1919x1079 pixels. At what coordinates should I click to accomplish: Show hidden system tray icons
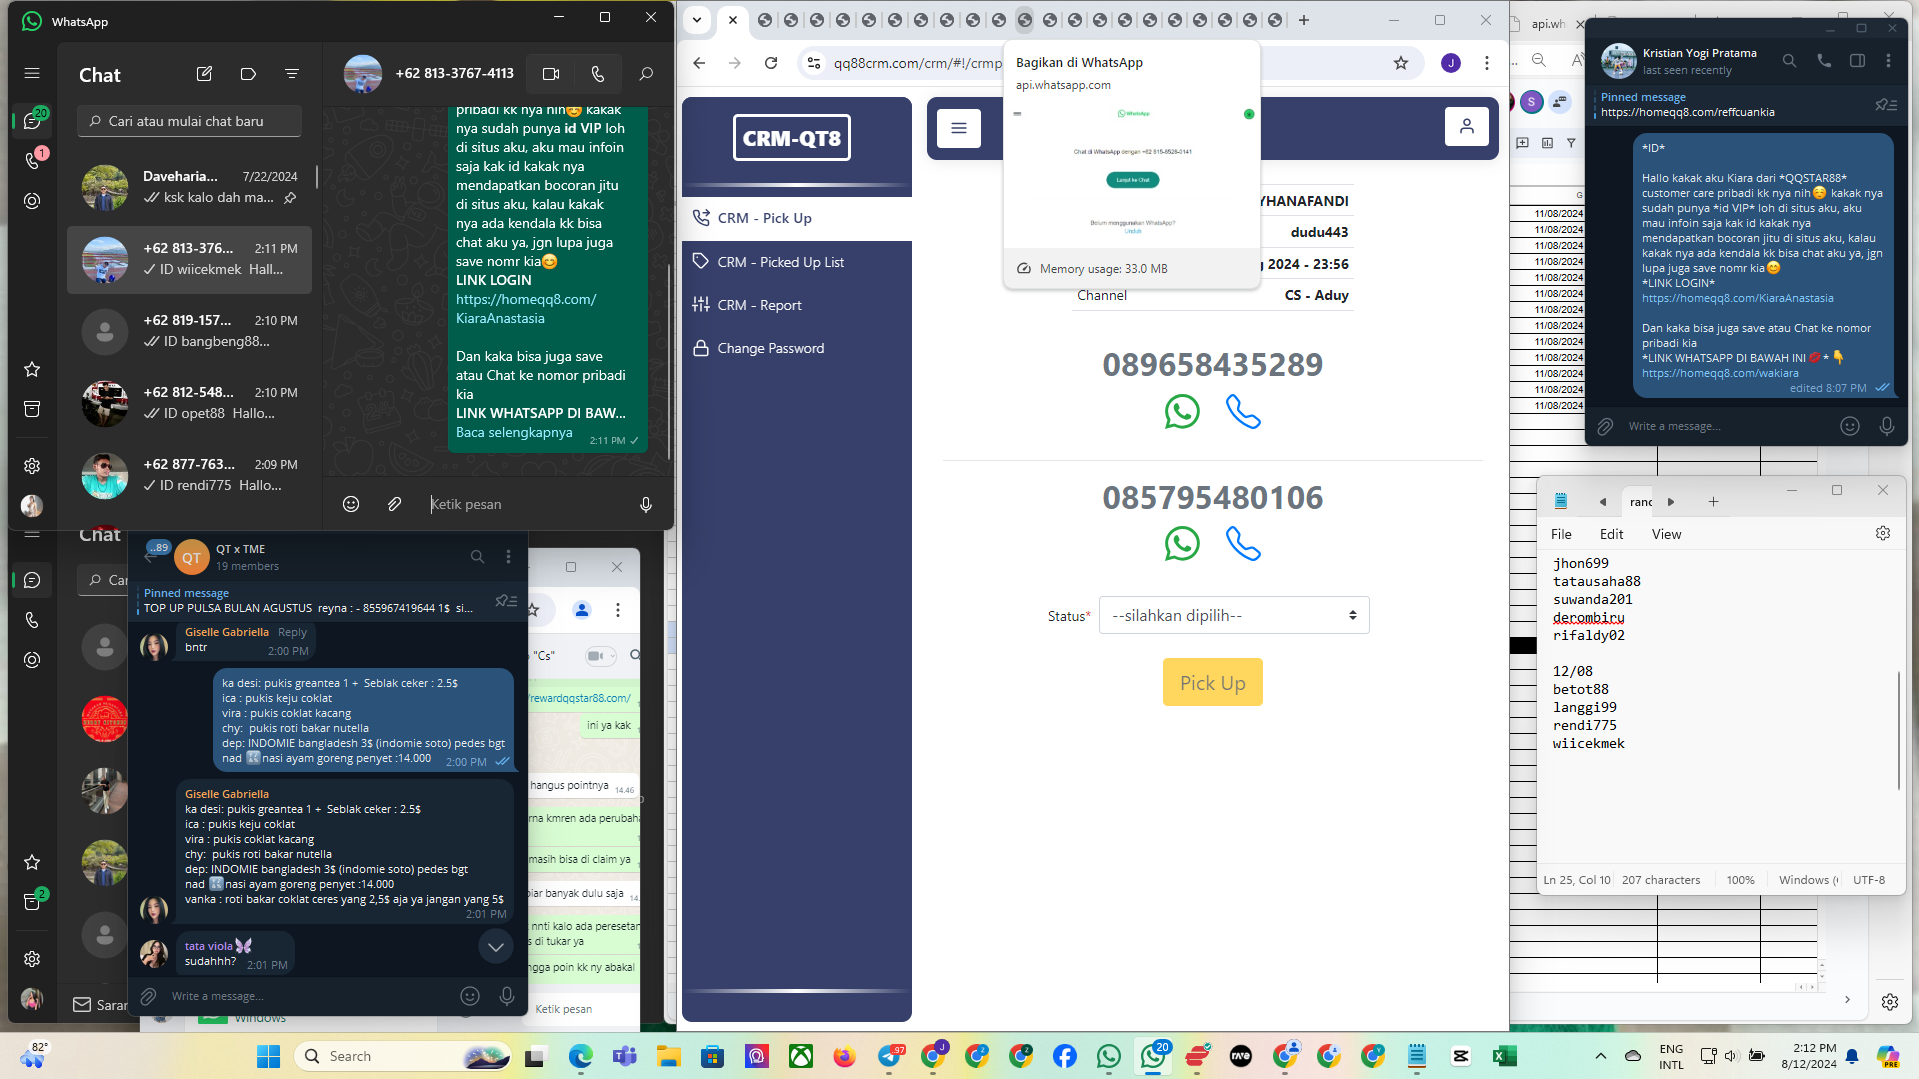[x=1600, y=1056]
